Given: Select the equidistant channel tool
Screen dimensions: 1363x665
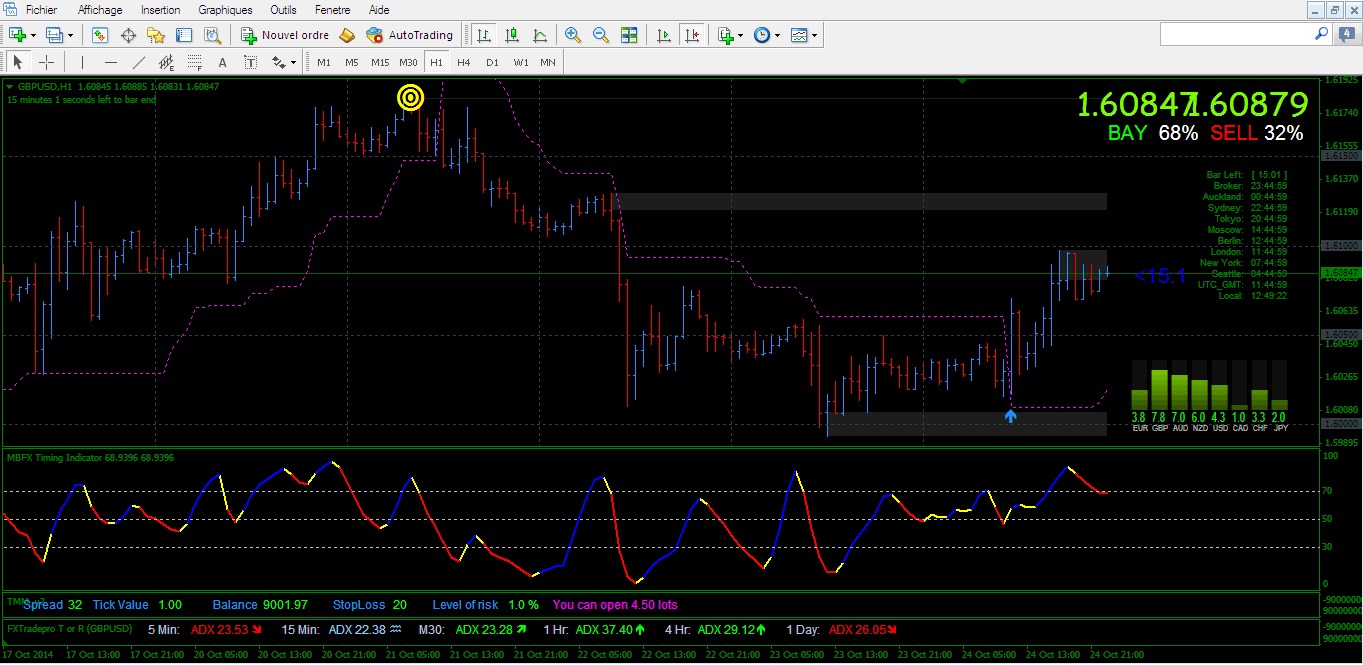Looking at the screenshot, I should [x=167, y=62].
